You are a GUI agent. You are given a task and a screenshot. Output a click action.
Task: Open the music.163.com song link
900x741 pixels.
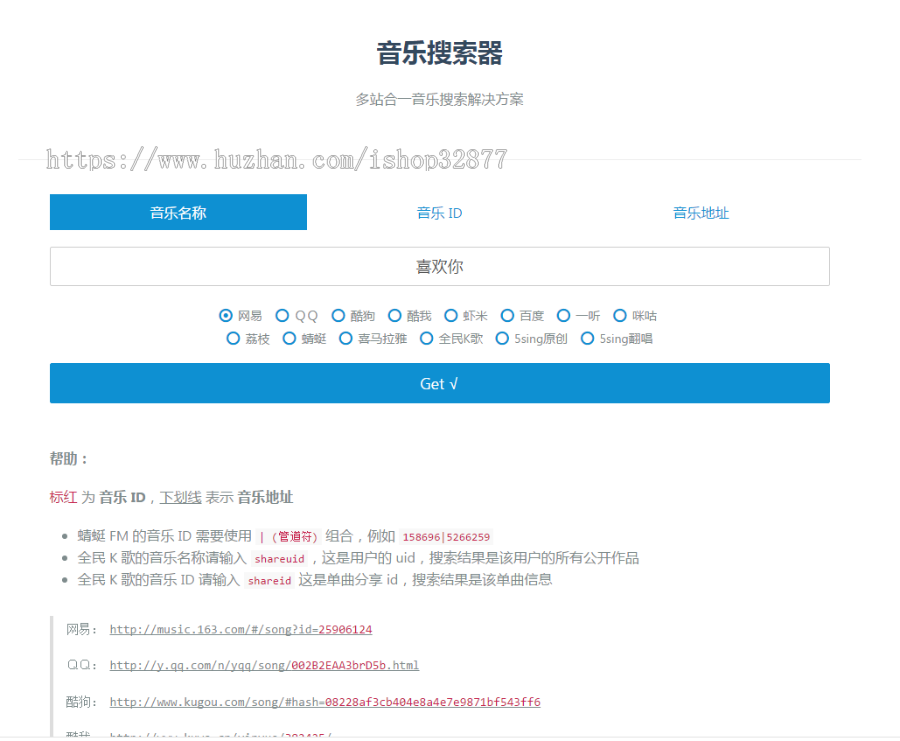[x=240, y=630]
